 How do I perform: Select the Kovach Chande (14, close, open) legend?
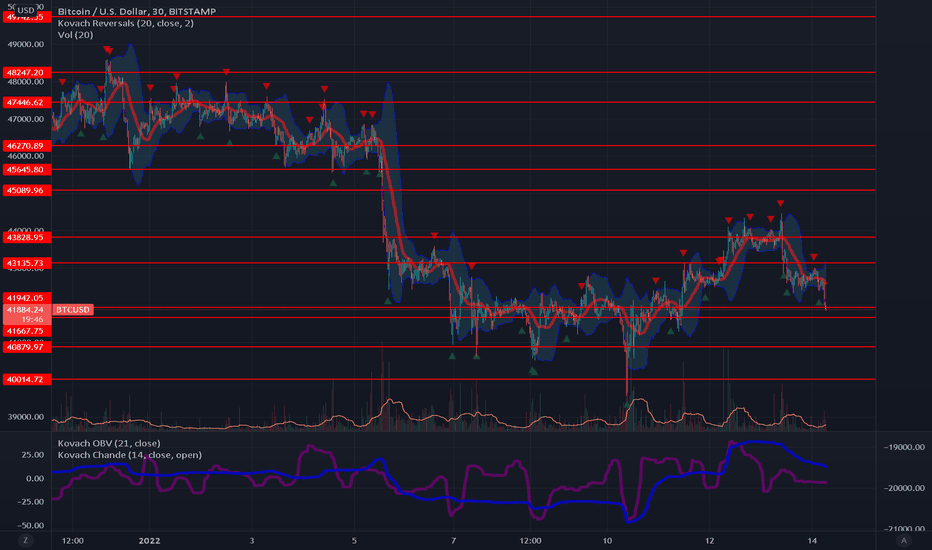[x=130, y=455]
